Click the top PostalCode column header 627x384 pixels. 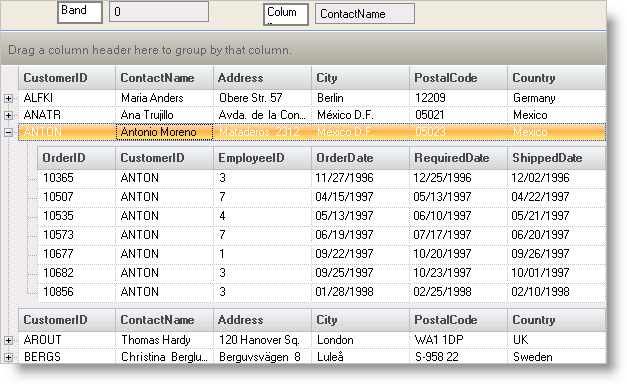pos(458,78)
